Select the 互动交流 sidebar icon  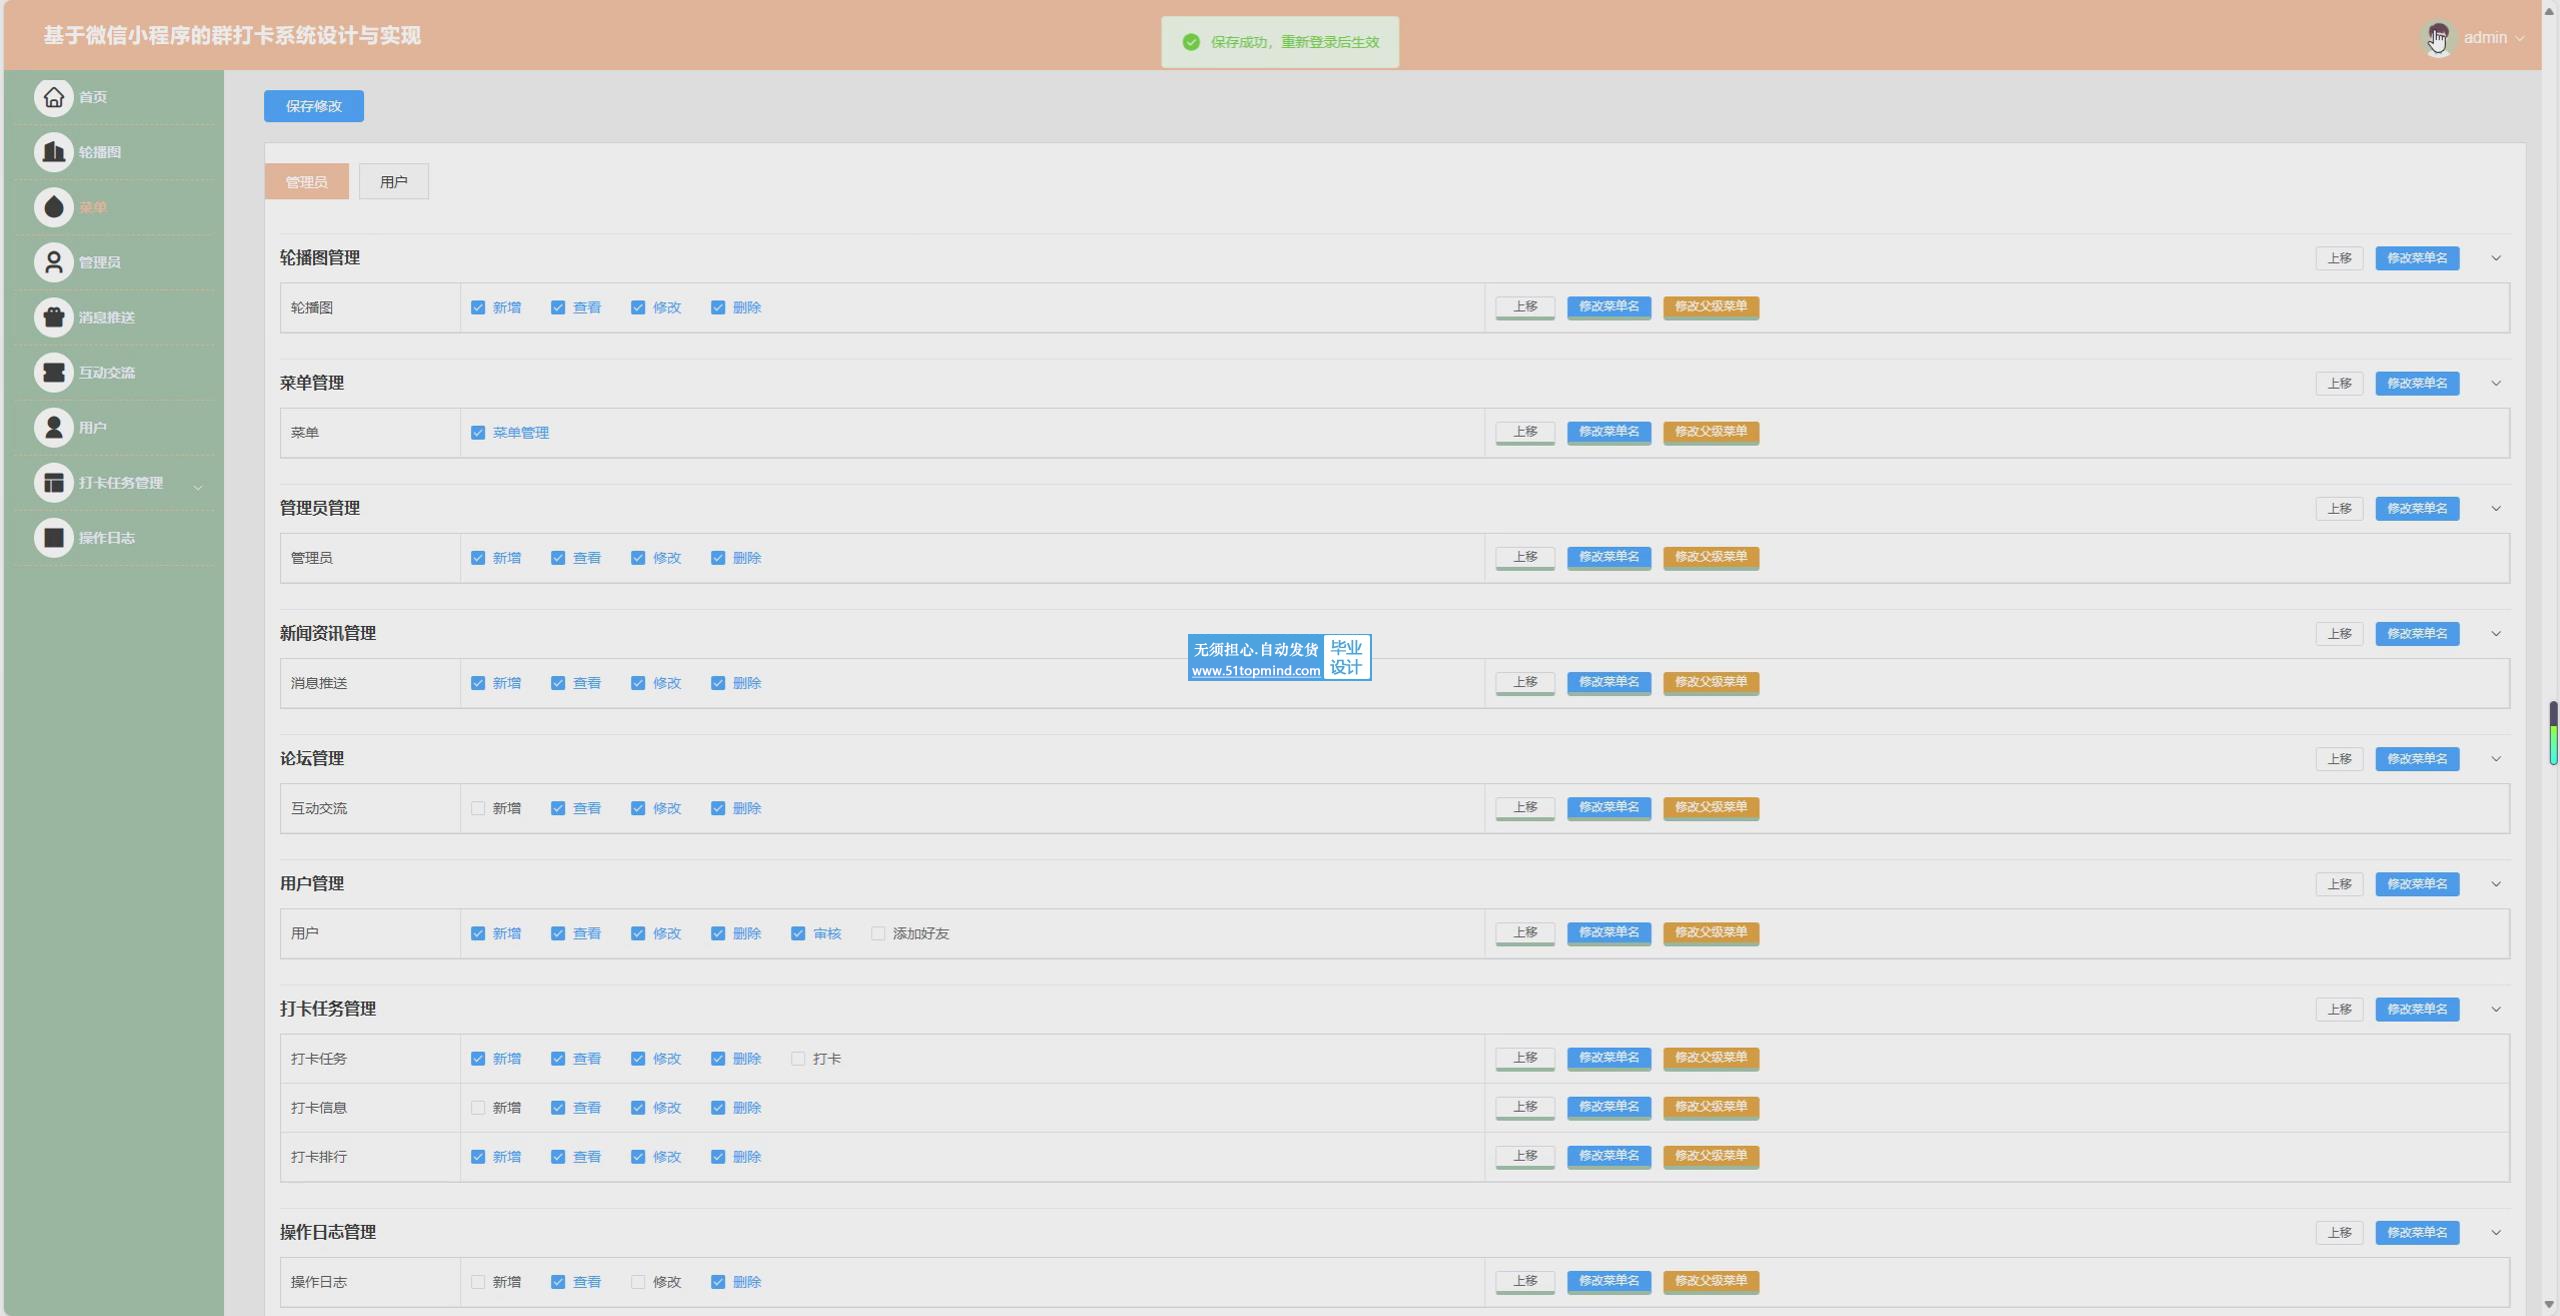click(54, 372)
